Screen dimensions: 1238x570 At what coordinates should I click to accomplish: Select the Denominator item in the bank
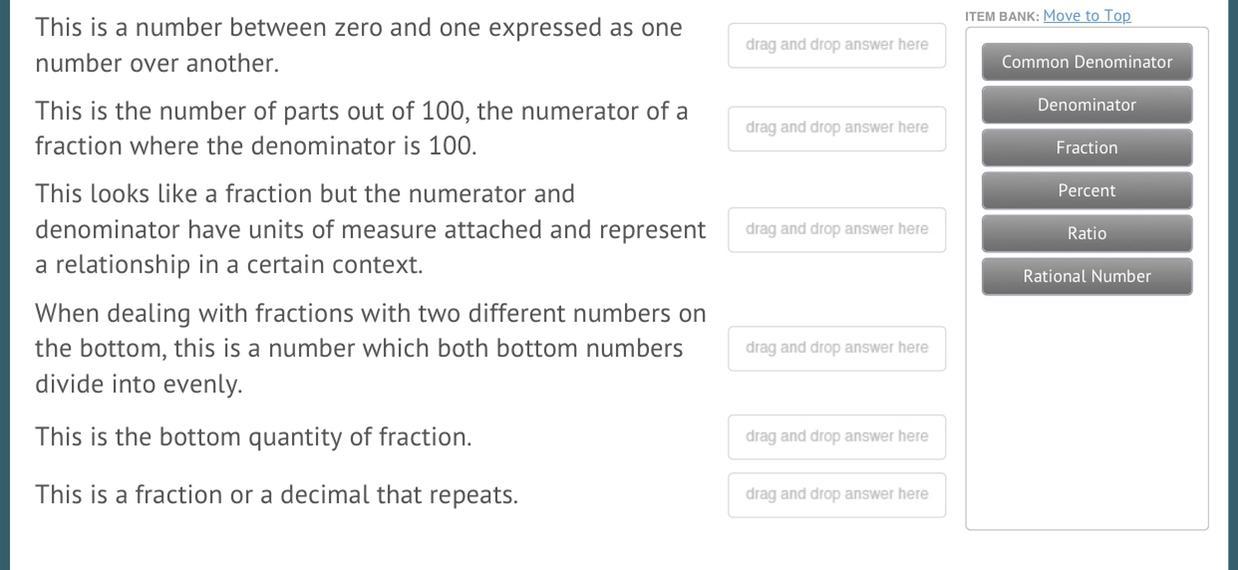pyautogui.click(x=1087, y=105)
